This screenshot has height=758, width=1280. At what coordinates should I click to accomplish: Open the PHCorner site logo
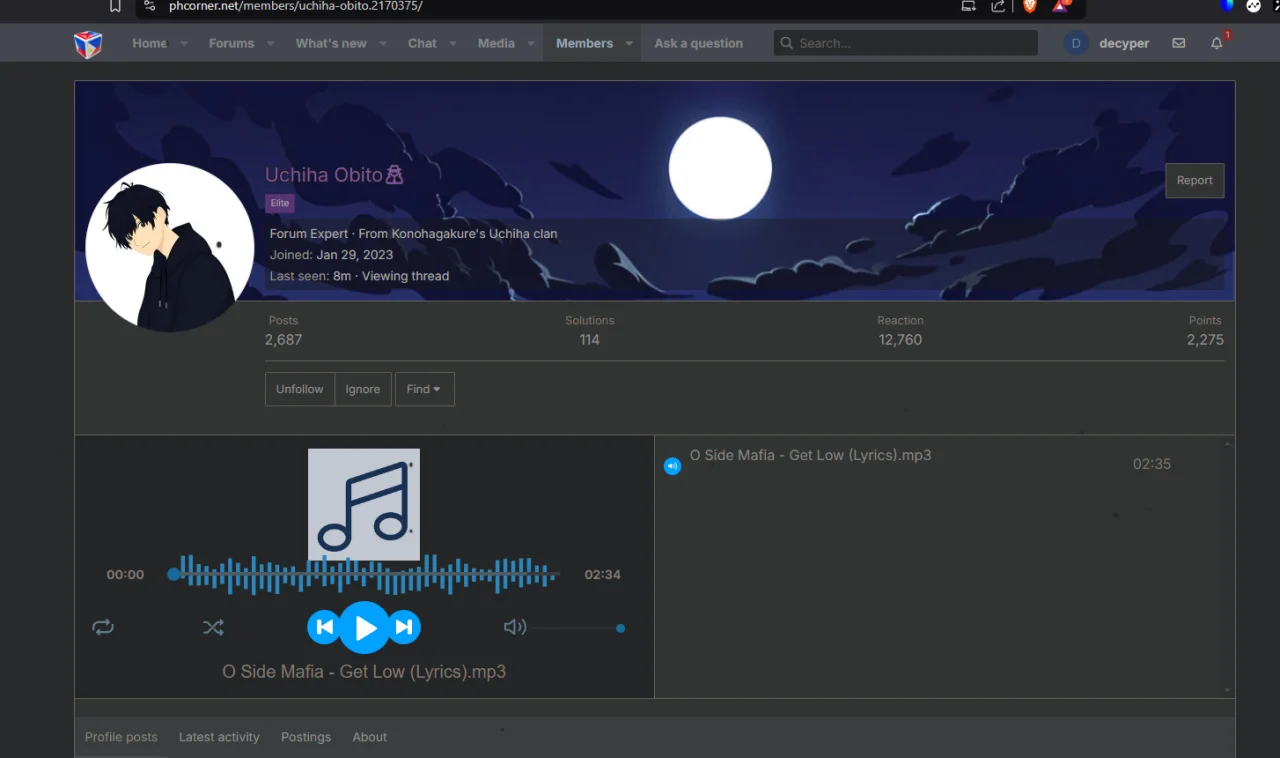click(x=88, y=44)
